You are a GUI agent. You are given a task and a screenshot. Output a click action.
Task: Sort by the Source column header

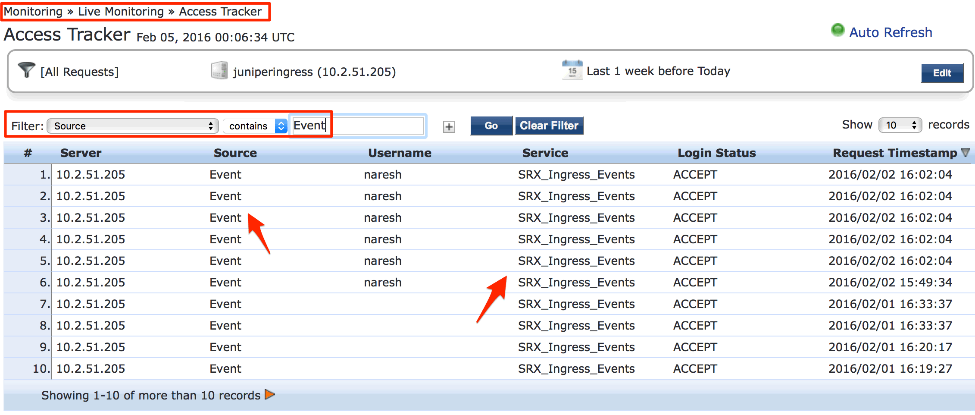(235, 153)
